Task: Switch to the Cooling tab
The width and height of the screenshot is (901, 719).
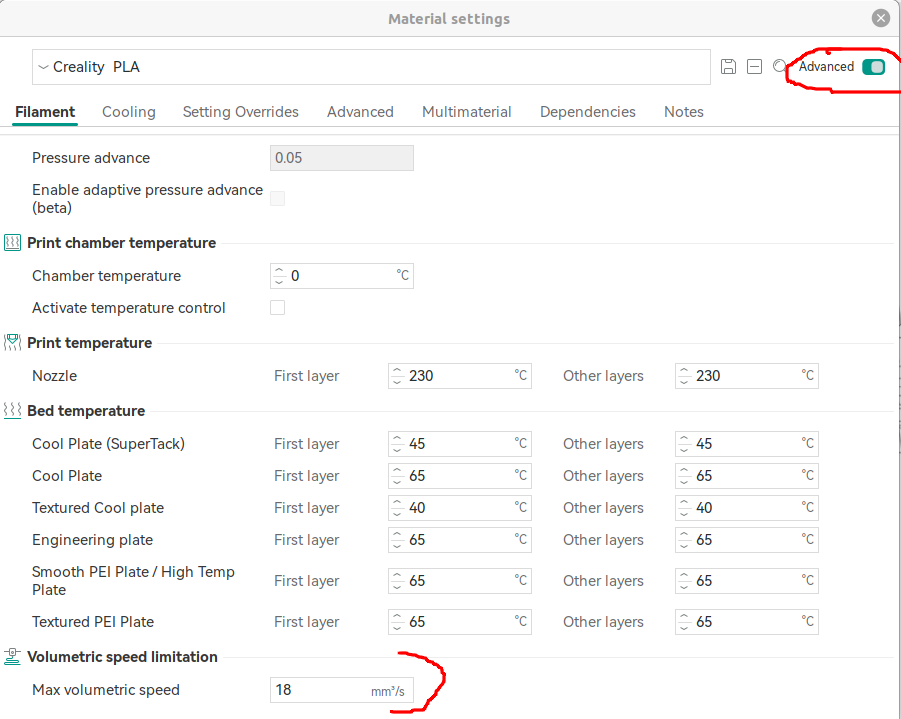Action: pos(129,112)
